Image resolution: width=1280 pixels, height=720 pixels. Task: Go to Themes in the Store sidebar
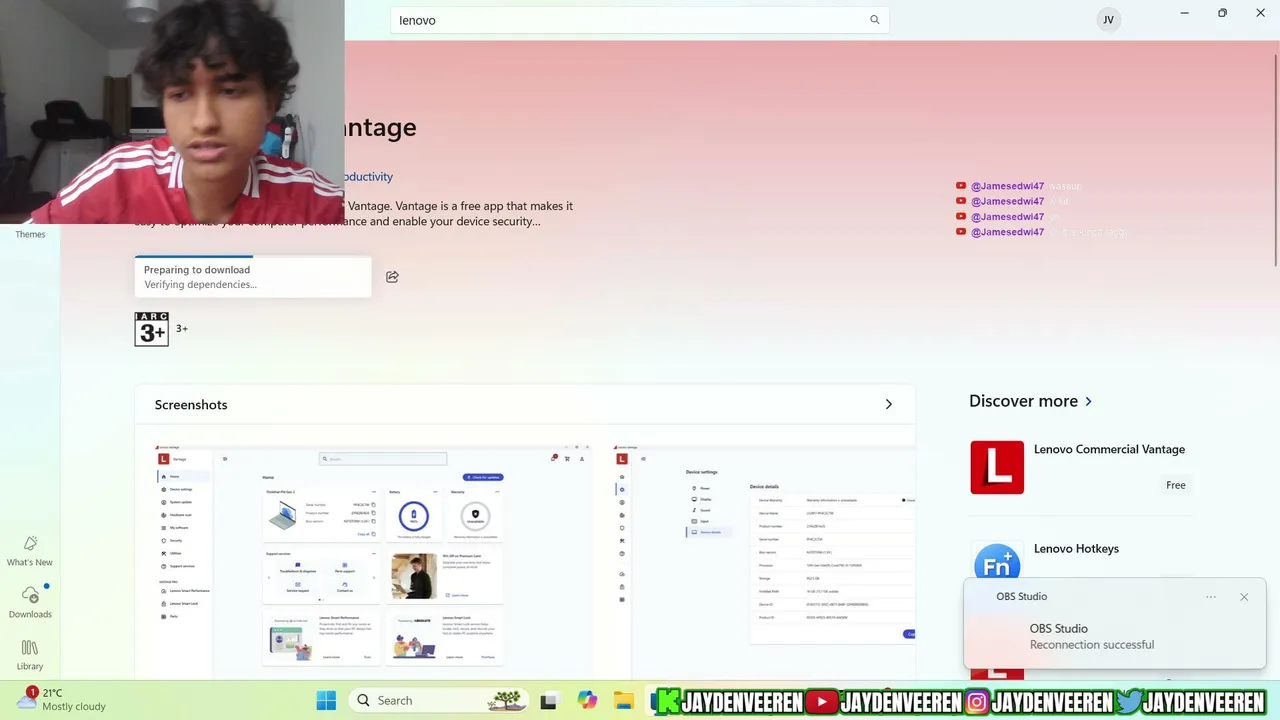pos(30,234)
